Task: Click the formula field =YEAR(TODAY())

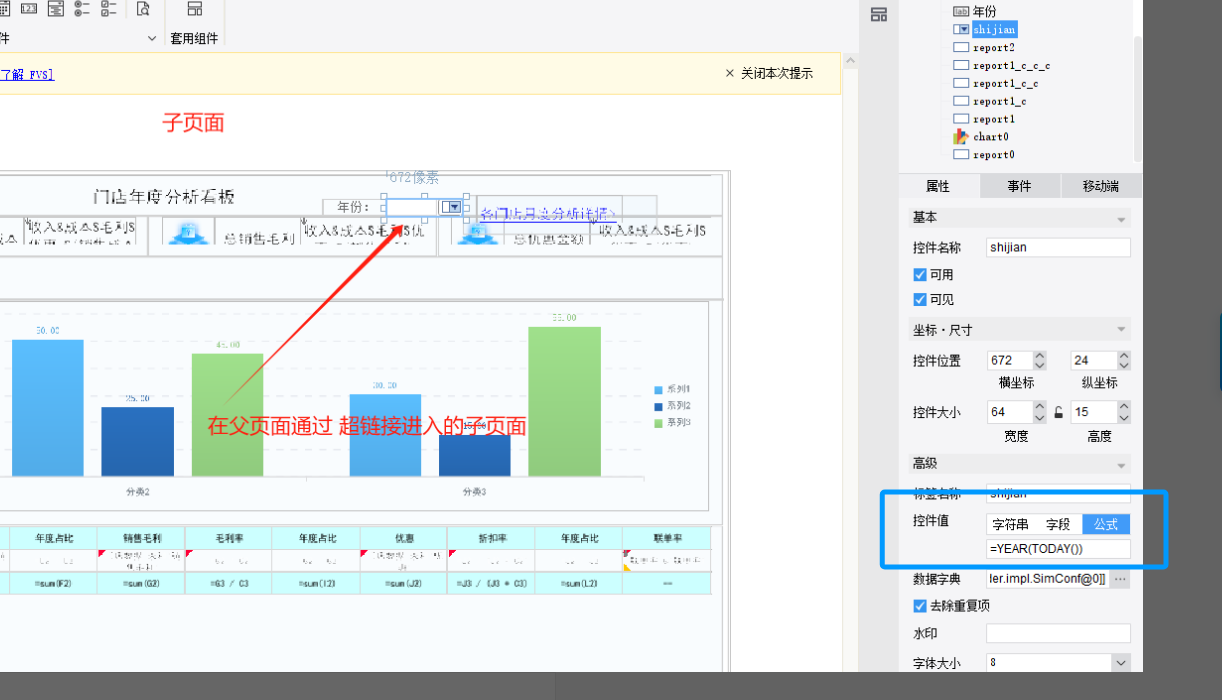Action: click(1058, 548)
